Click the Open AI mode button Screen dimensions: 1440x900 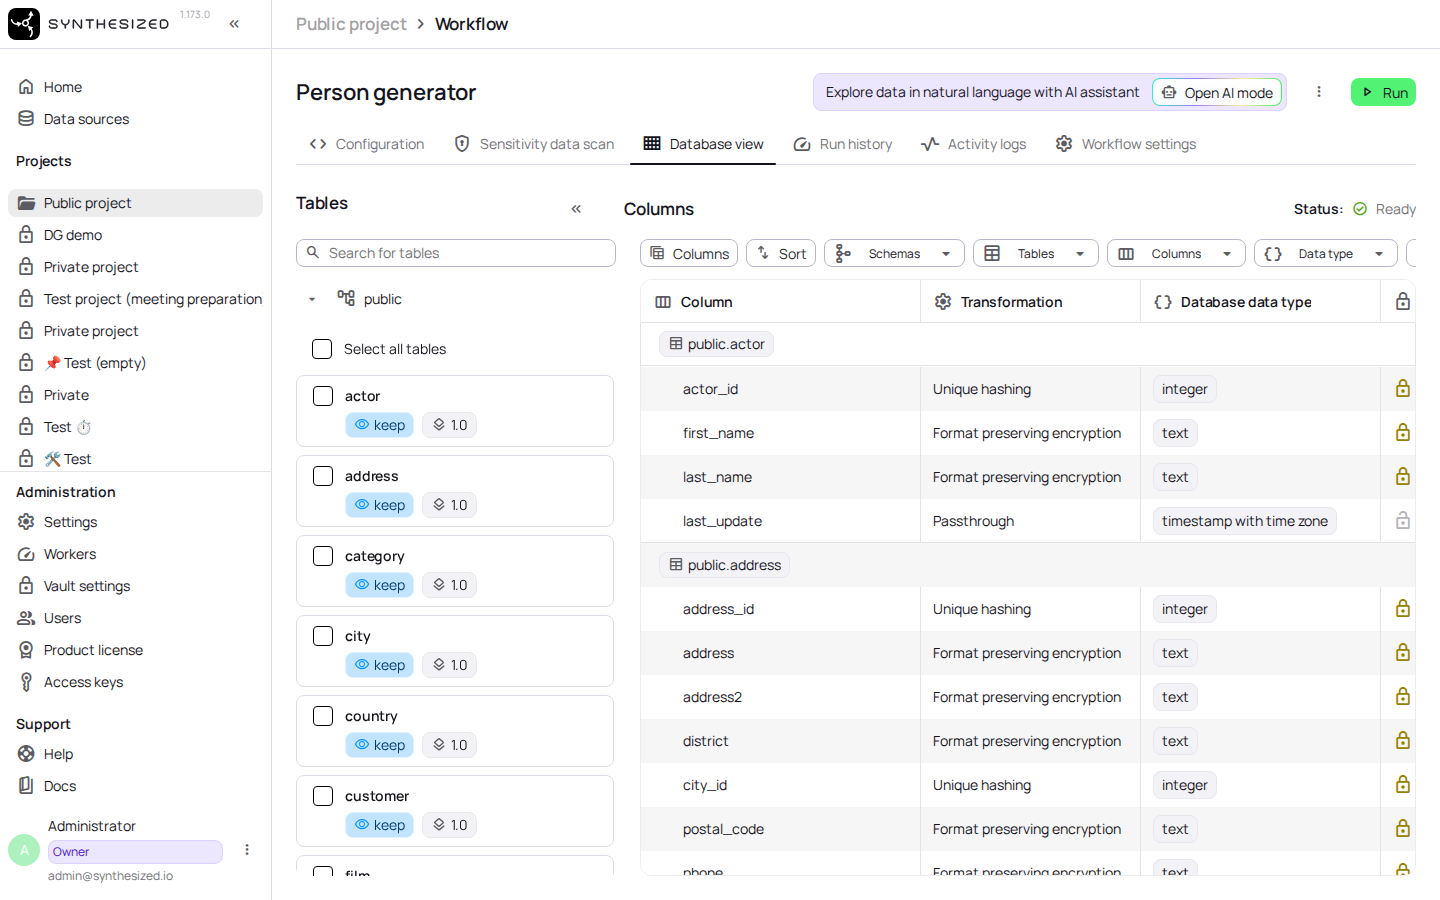point(1217,92)
